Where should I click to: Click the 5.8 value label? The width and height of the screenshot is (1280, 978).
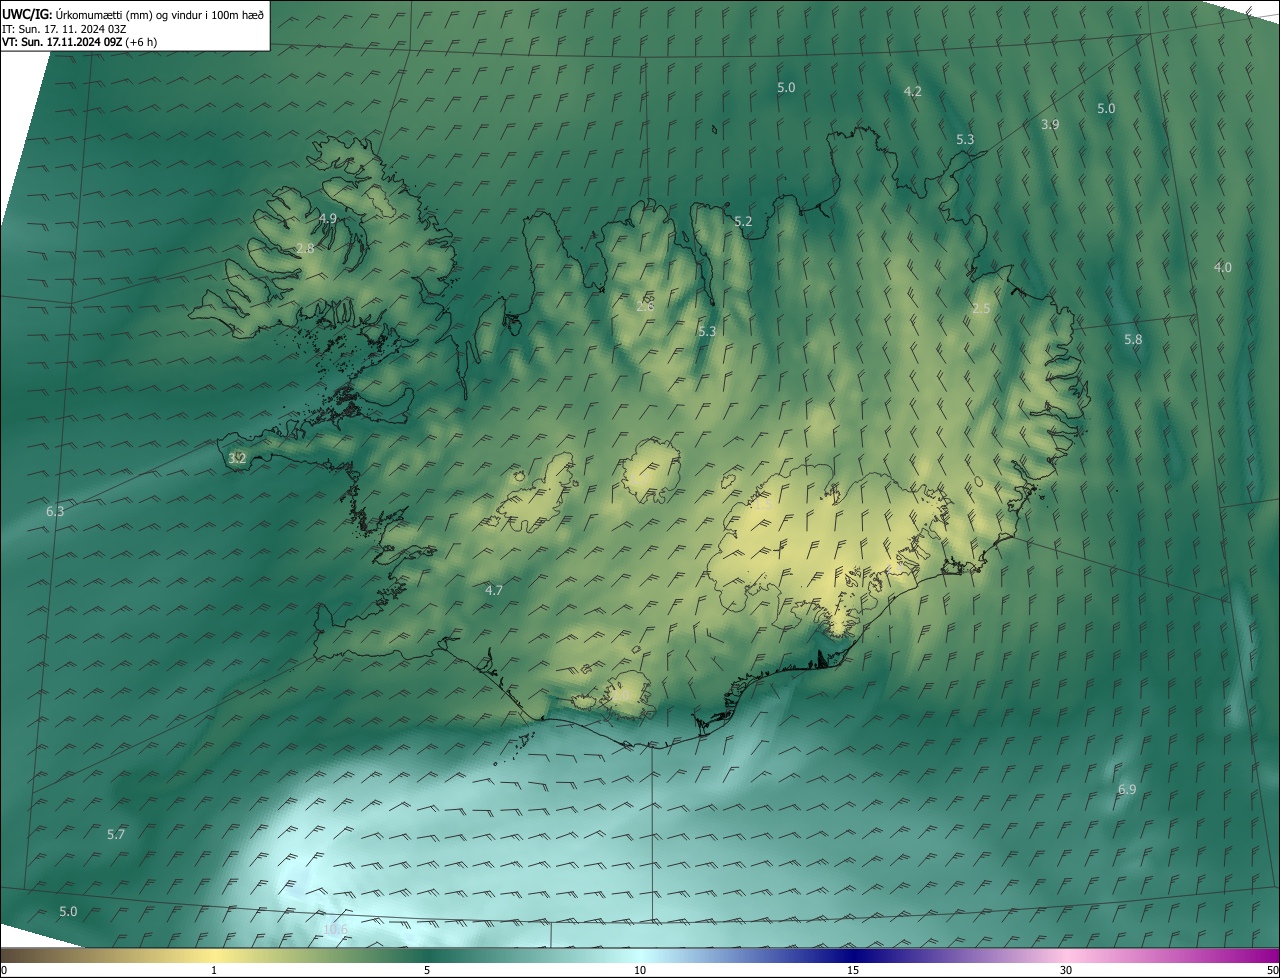click(1132, 339)
